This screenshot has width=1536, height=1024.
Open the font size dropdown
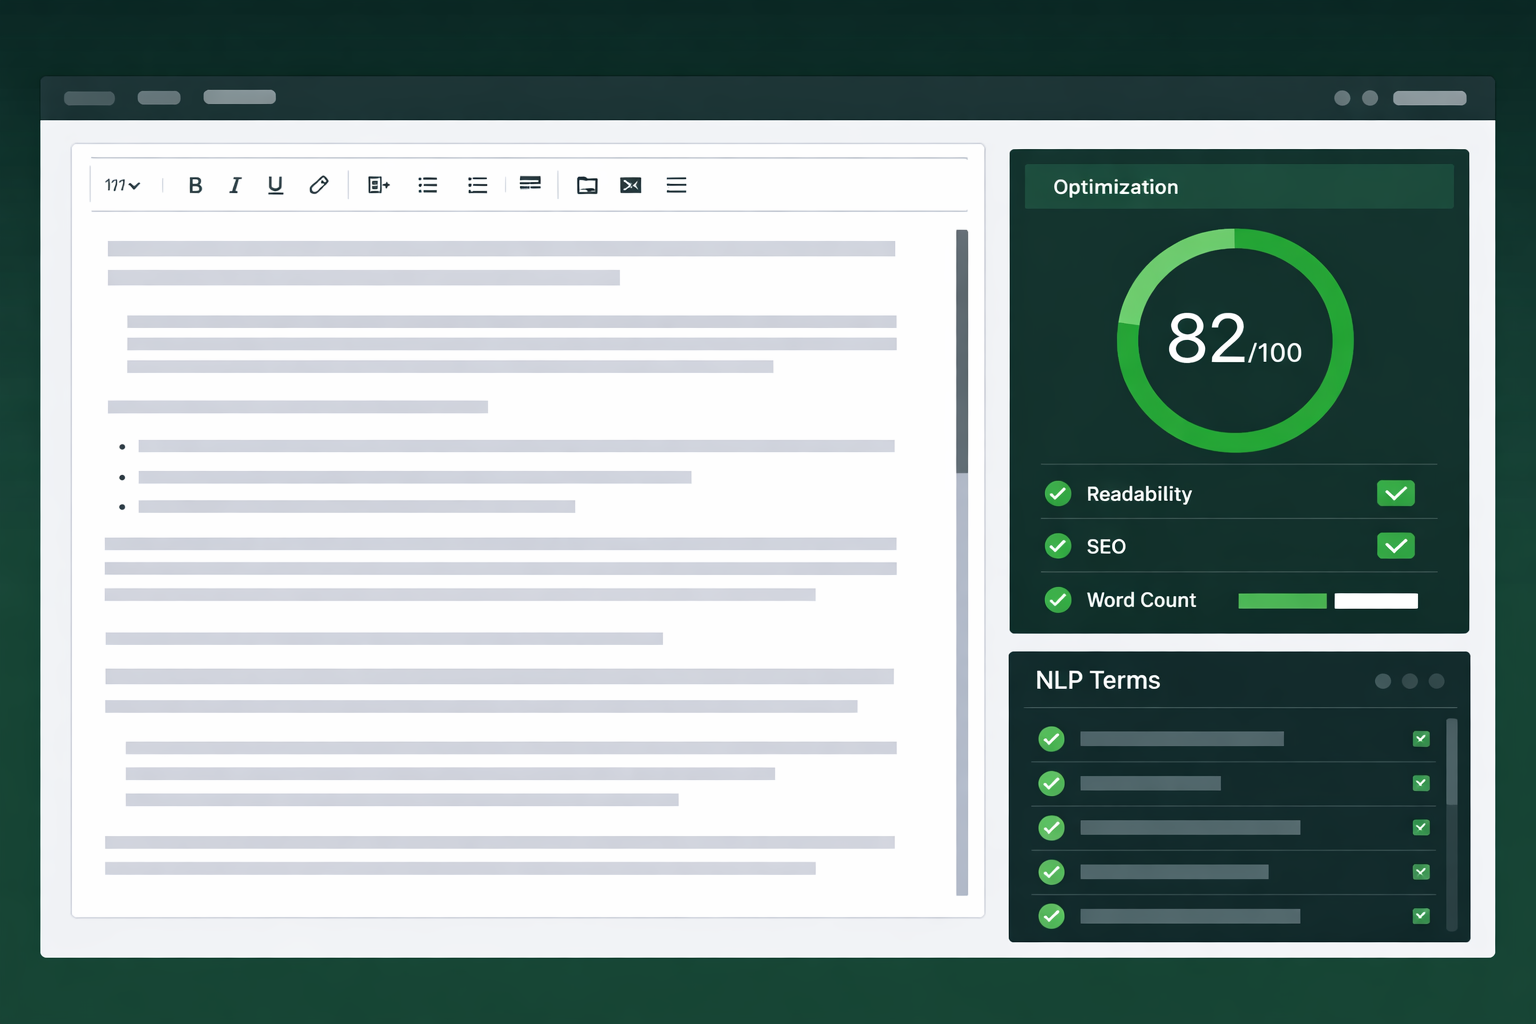coord(122,185)
